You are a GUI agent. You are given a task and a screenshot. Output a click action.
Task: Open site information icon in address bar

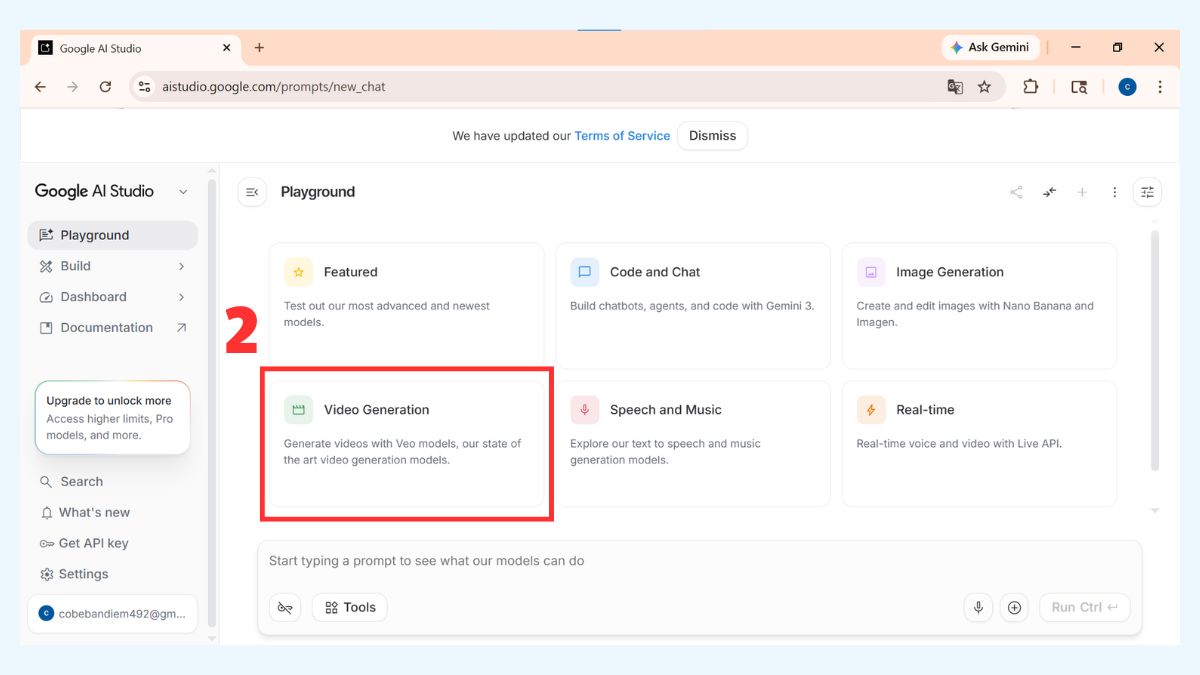click(145, 87)
